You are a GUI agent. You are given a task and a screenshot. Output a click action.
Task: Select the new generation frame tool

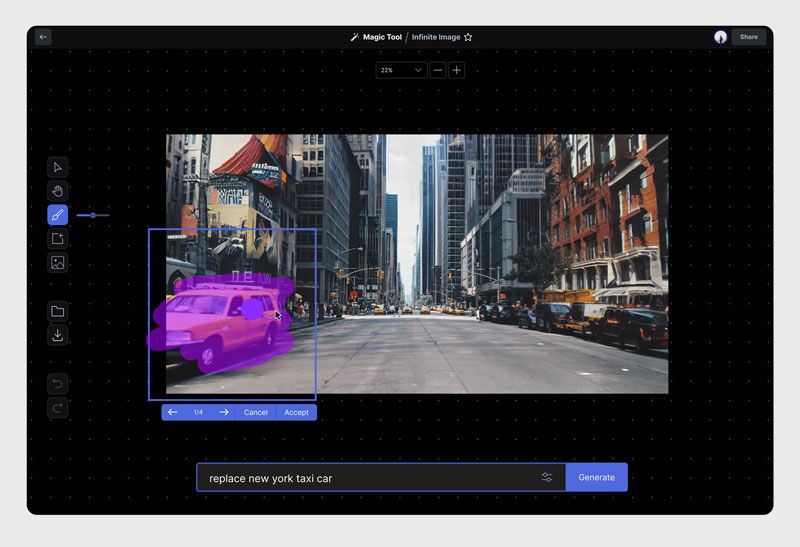pyautogui.click(x=57, y=239)
